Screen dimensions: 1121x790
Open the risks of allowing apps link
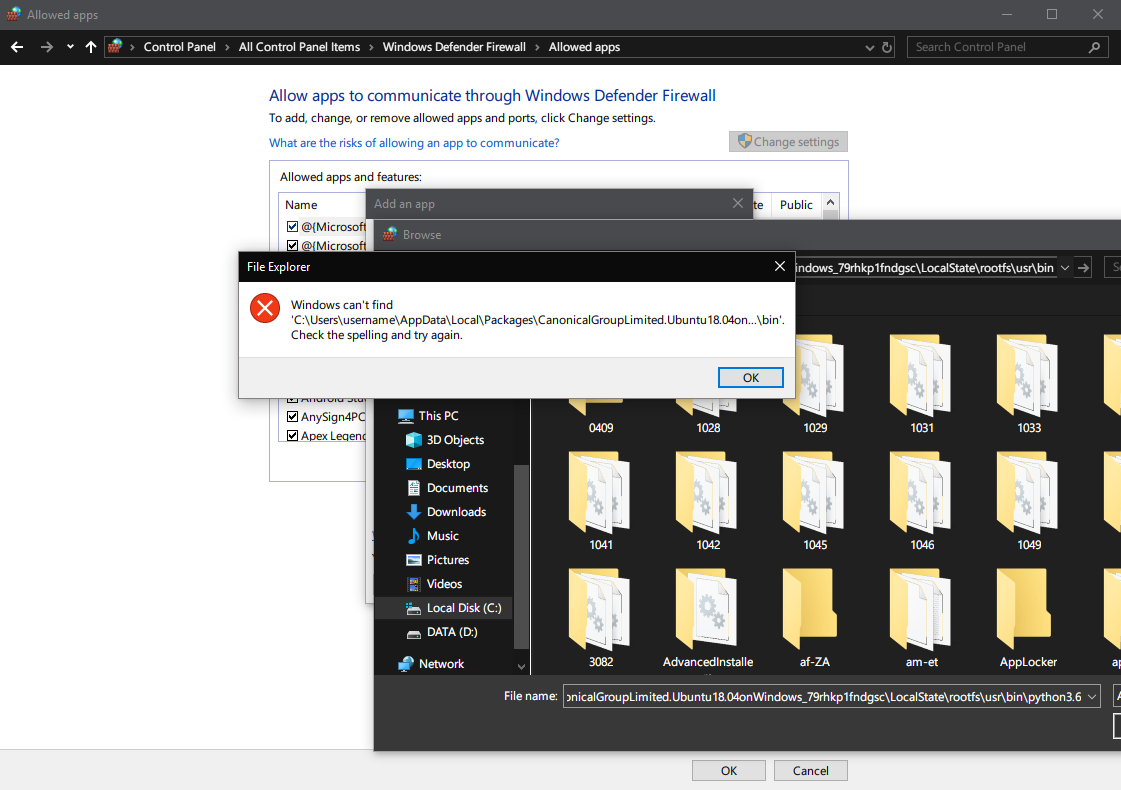pos(414,142)
